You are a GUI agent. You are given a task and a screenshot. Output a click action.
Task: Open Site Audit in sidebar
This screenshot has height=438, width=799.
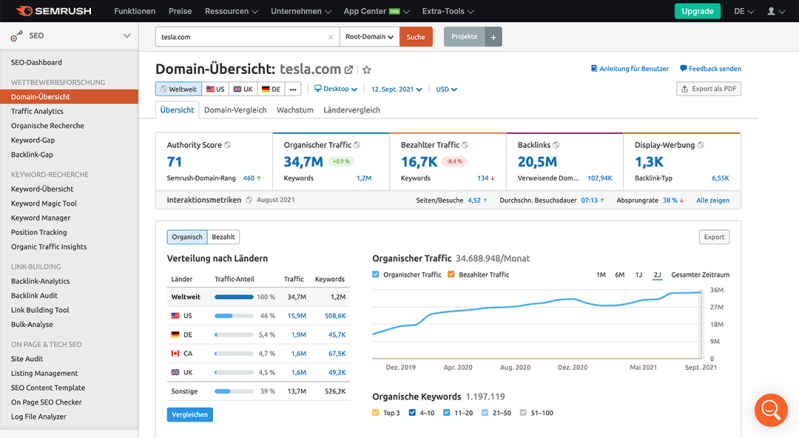pos(27,359)
